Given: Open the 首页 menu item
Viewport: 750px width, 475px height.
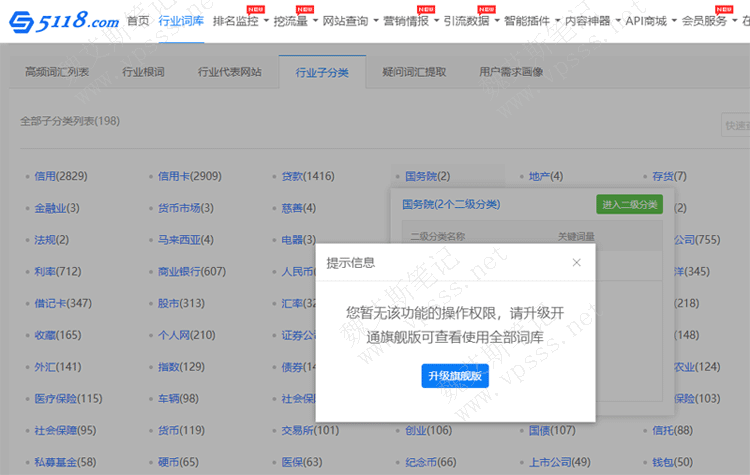Looking at the screenshot, I should coord(138,20).
